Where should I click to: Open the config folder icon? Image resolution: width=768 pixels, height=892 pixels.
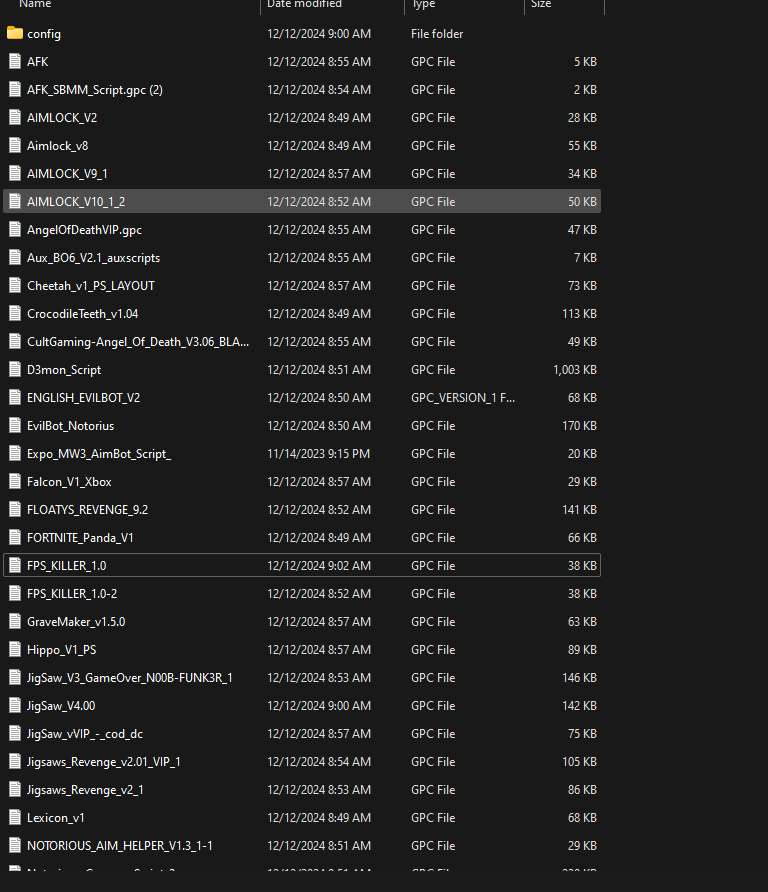click(15, 34)
